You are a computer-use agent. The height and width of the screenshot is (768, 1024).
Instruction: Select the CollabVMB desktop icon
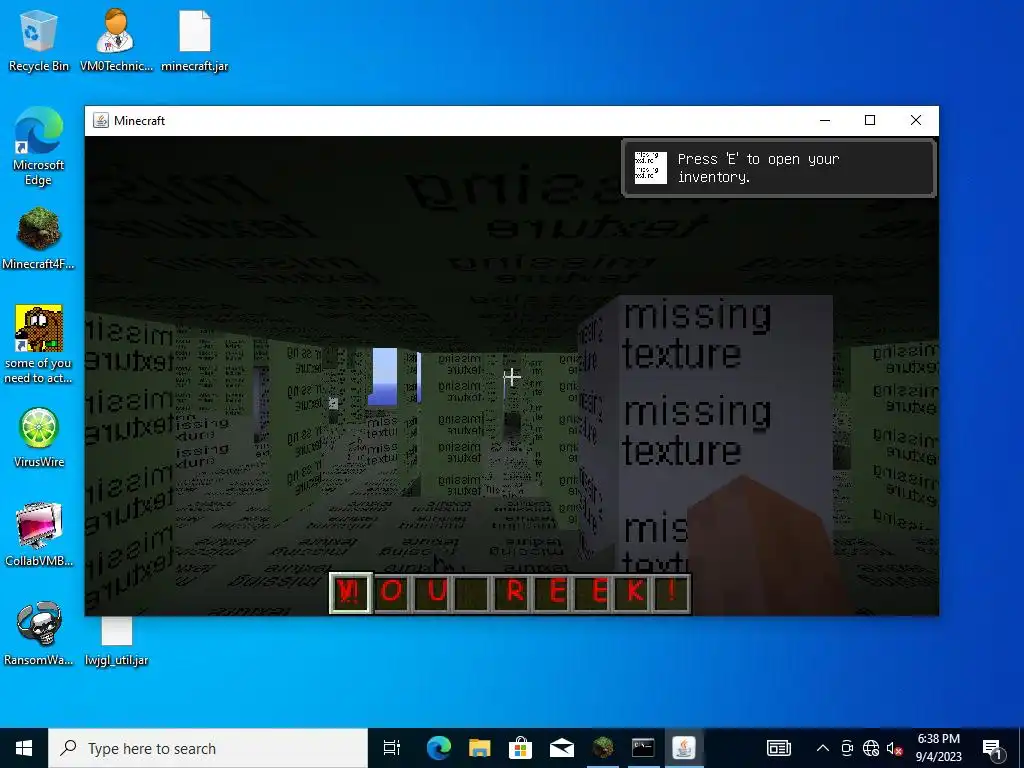(39, 534)
